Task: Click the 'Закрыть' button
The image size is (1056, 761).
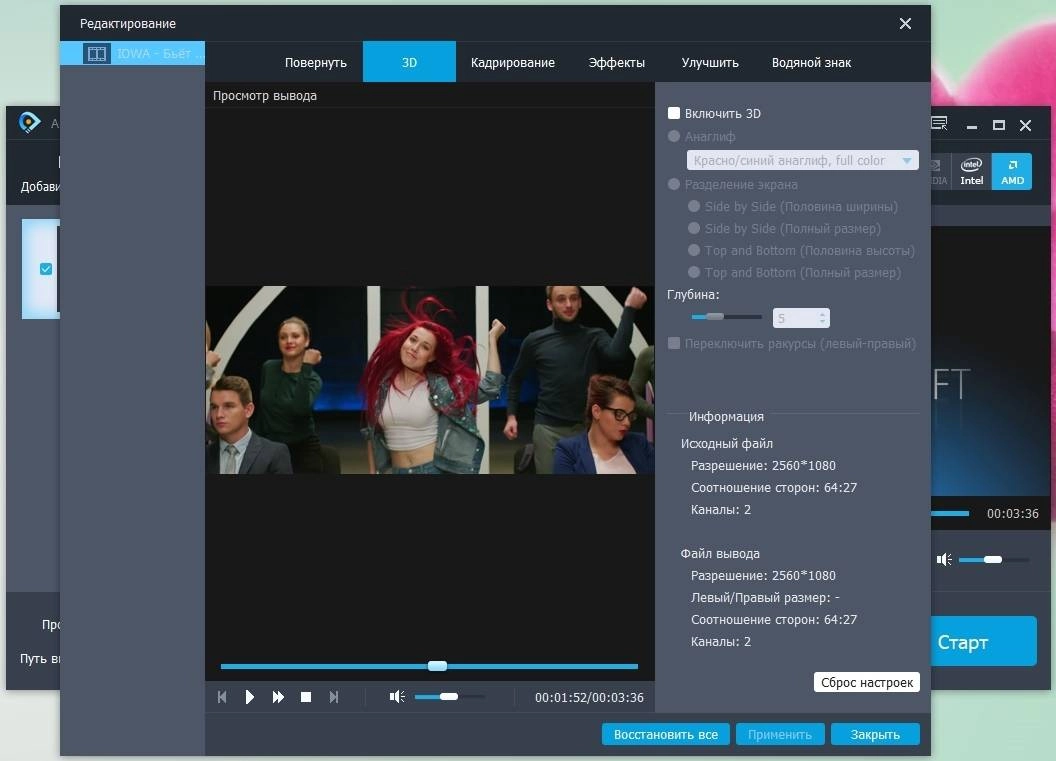Action: [x=875, y=734]
